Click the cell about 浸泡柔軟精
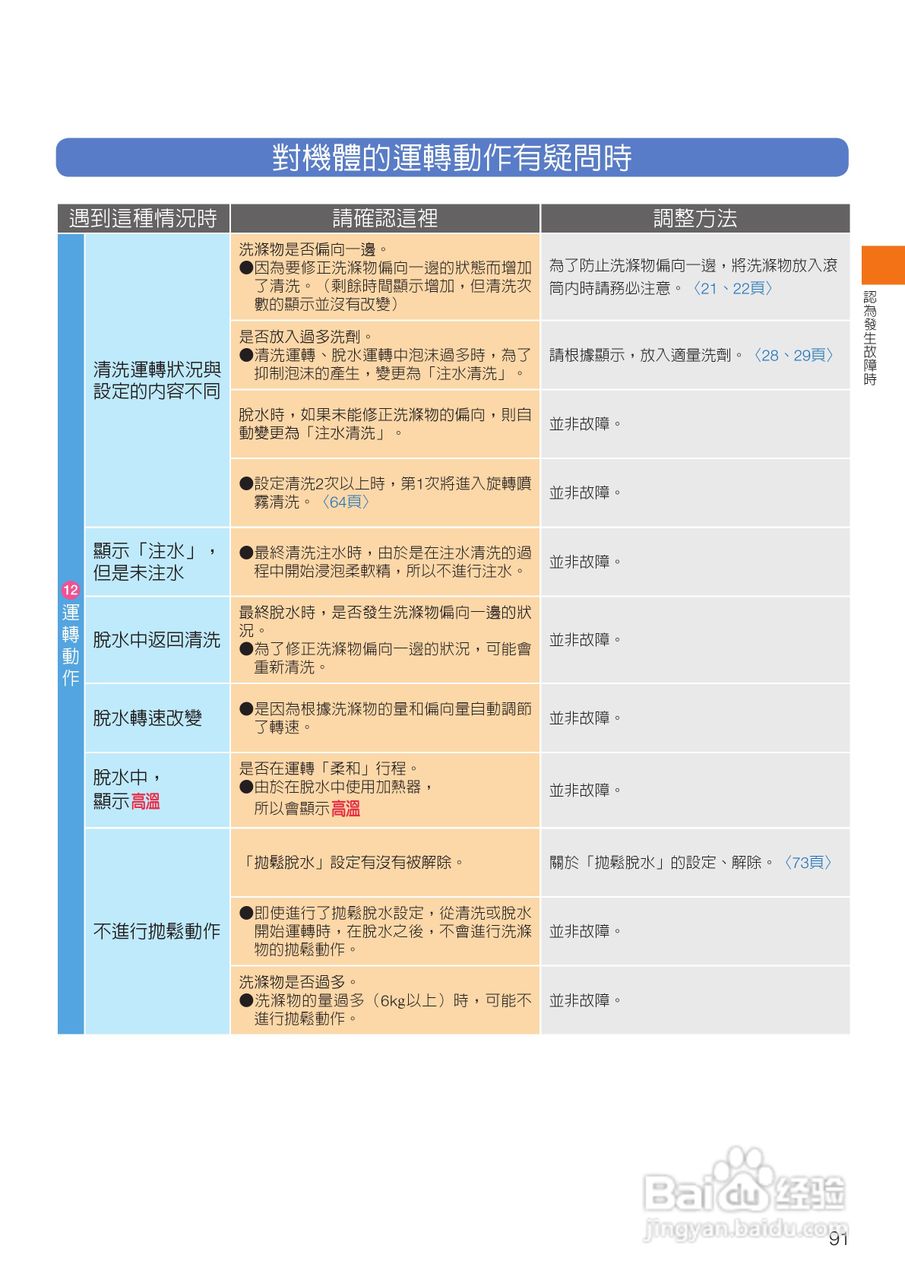Screen dimensions: 905x1280 click(x=385, y=562)
